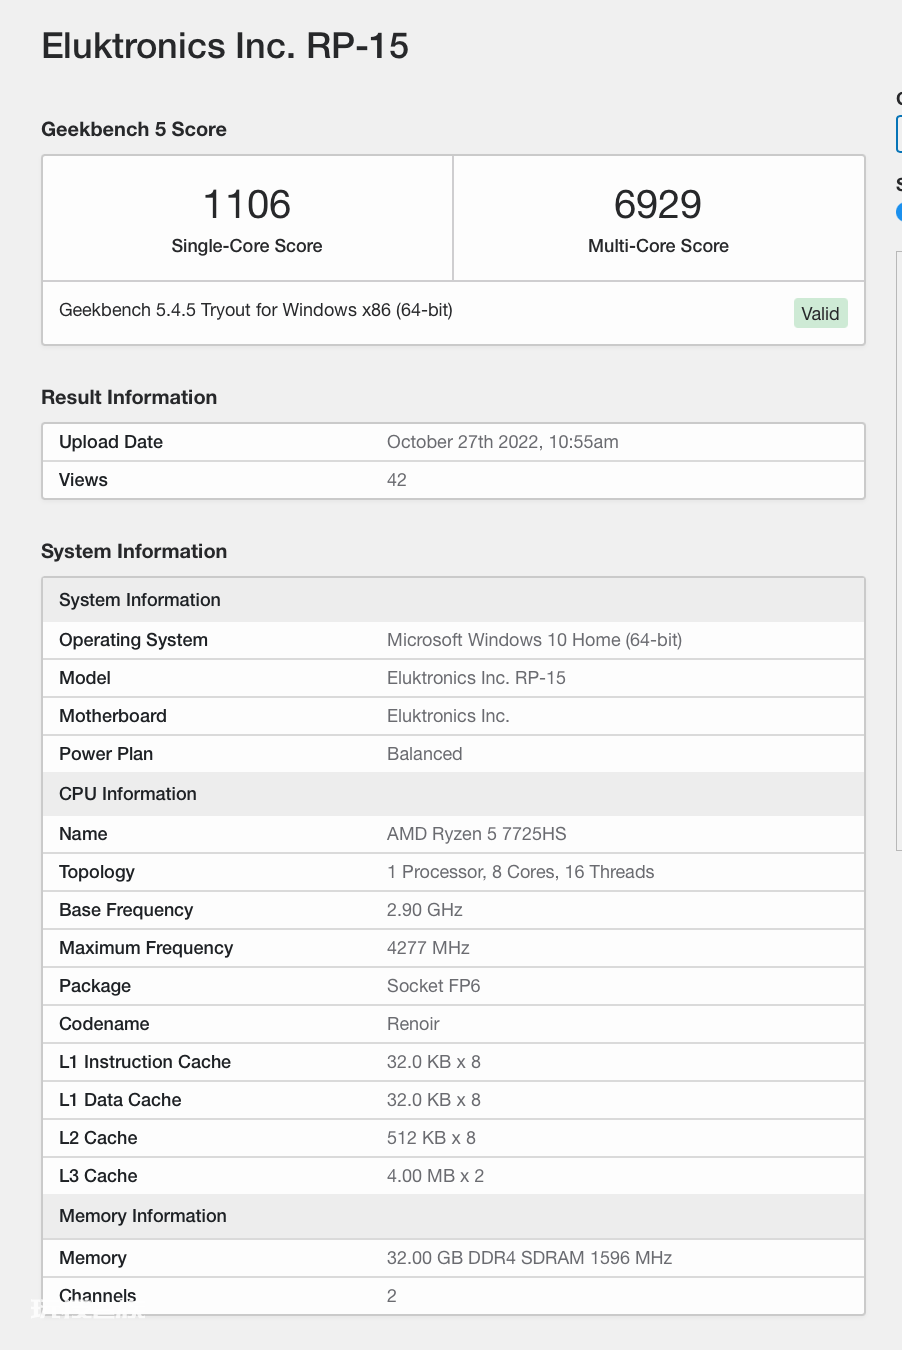Screen dimensions: 902x1350
Task: Click the Package value 'Socket FP6'
Action: point(434,986)
